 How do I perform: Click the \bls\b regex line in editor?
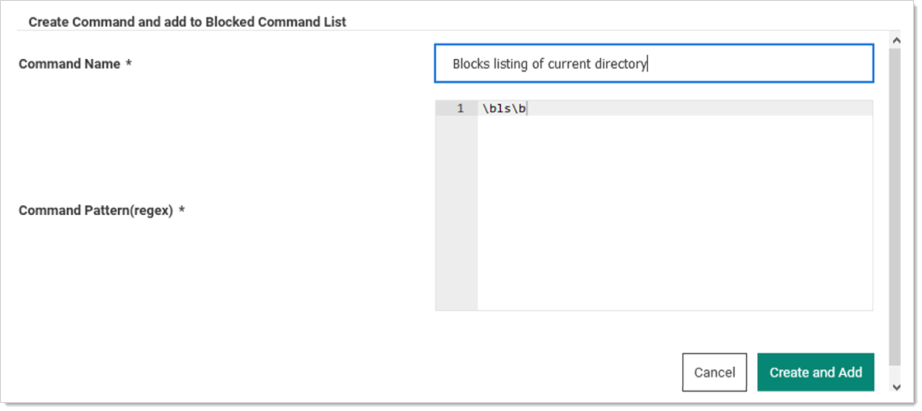click(x=504, y=108)
